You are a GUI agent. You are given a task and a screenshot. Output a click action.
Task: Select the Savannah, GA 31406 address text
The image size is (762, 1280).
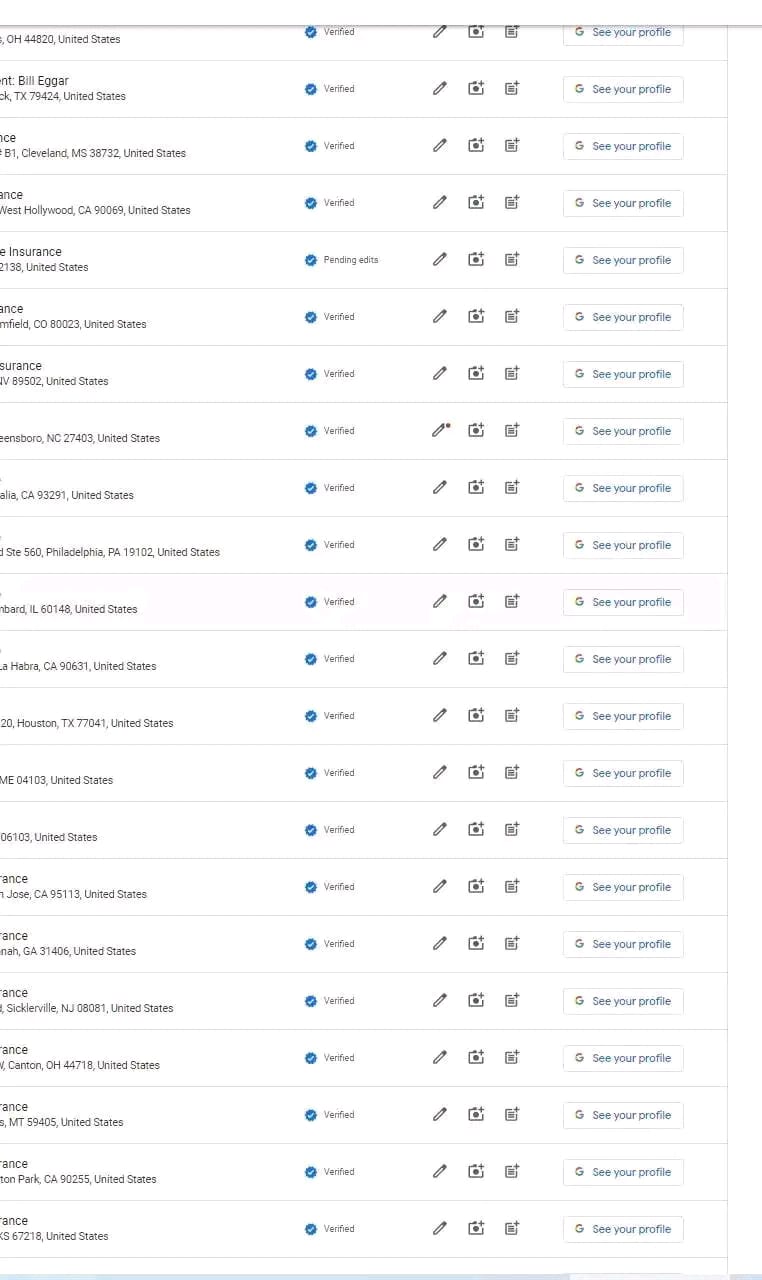(x=68, y=951)
